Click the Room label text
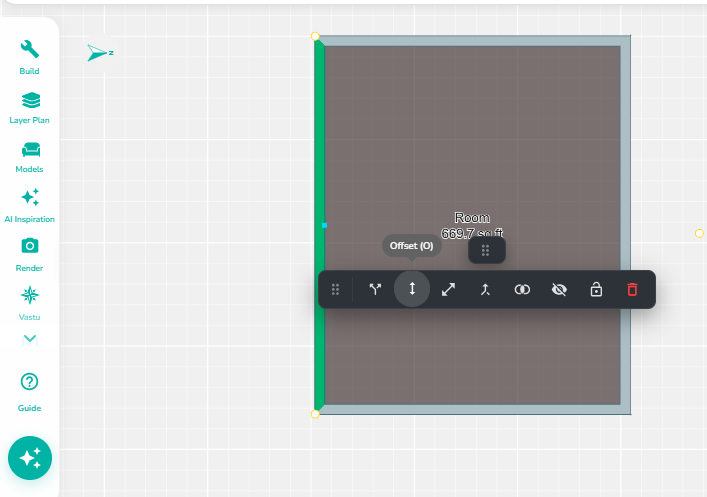The image size is (707, 497). [472, 218]
